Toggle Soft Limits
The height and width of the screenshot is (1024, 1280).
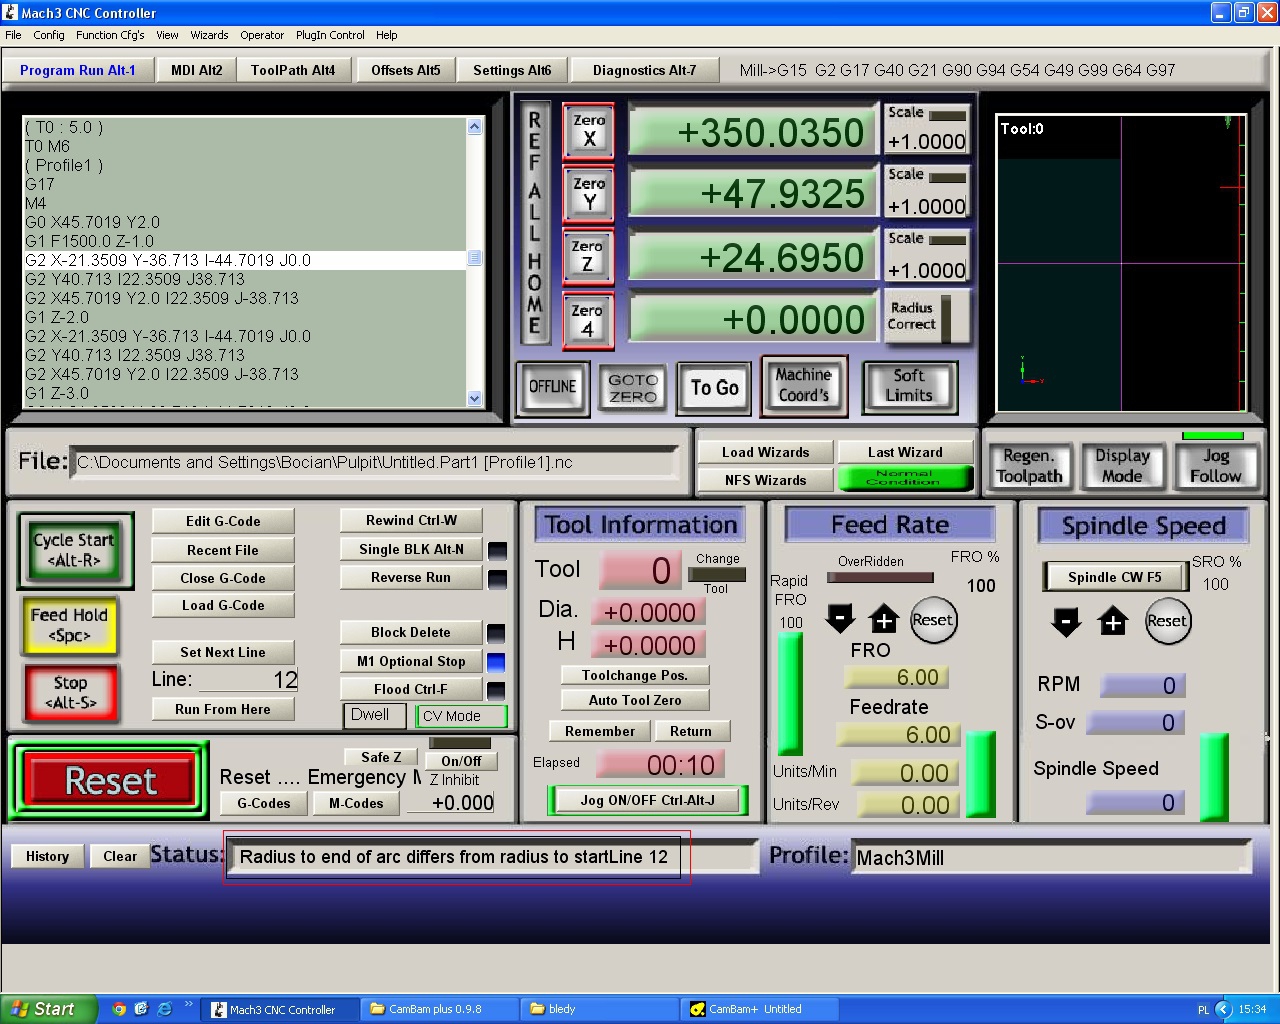pos(909,386)
